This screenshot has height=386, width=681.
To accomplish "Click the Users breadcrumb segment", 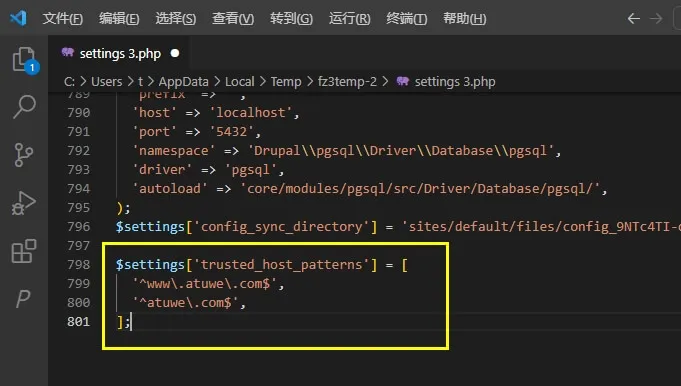I will tap(106, 82).
